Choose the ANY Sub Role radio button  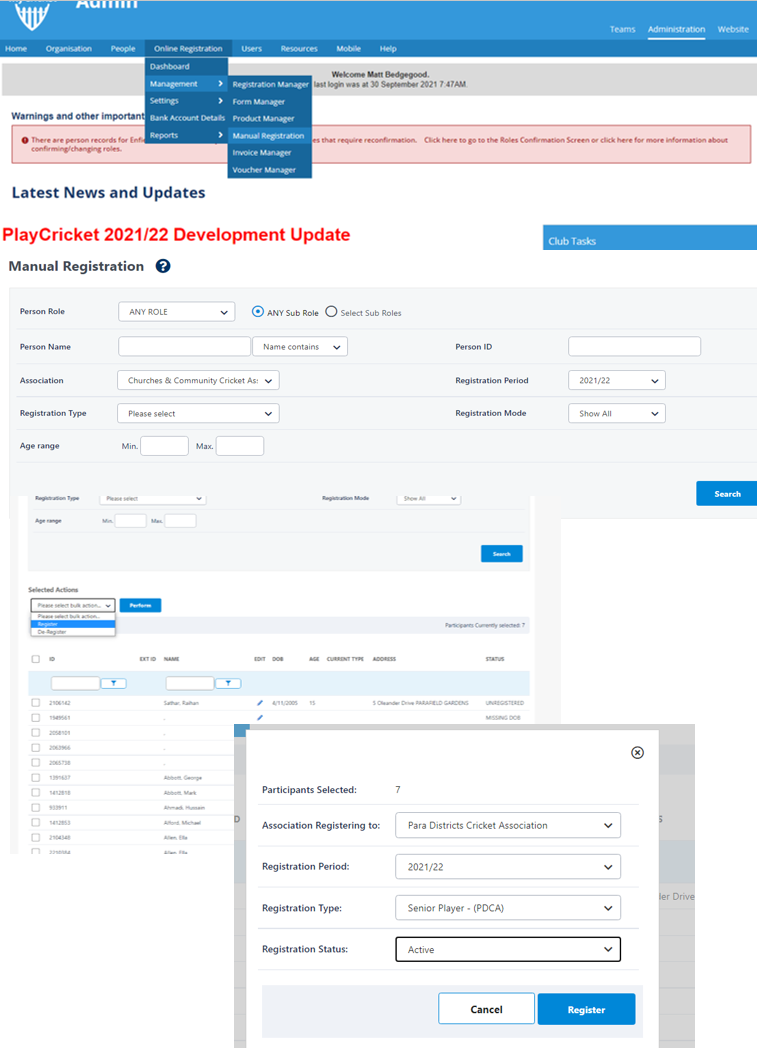click(257, 311)
